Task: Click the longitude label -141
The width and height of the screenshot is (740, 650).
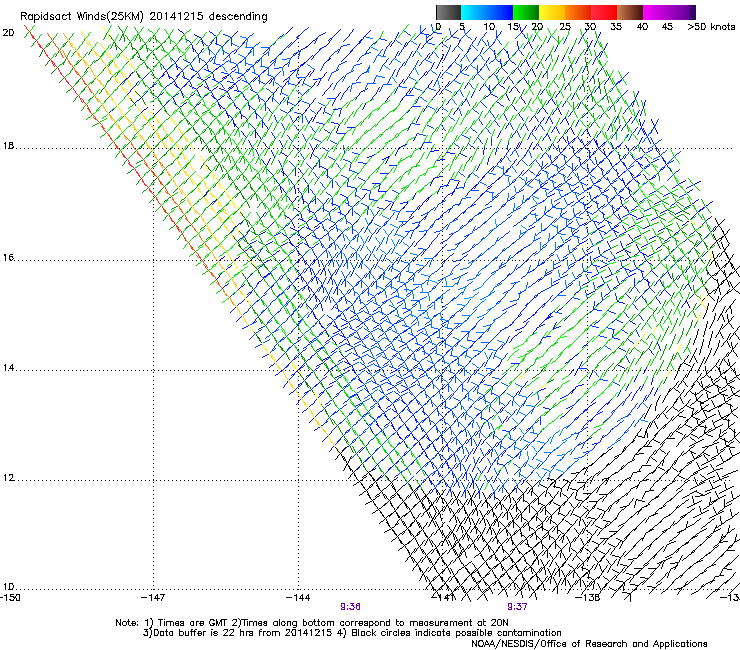Action: pos(444,598)
